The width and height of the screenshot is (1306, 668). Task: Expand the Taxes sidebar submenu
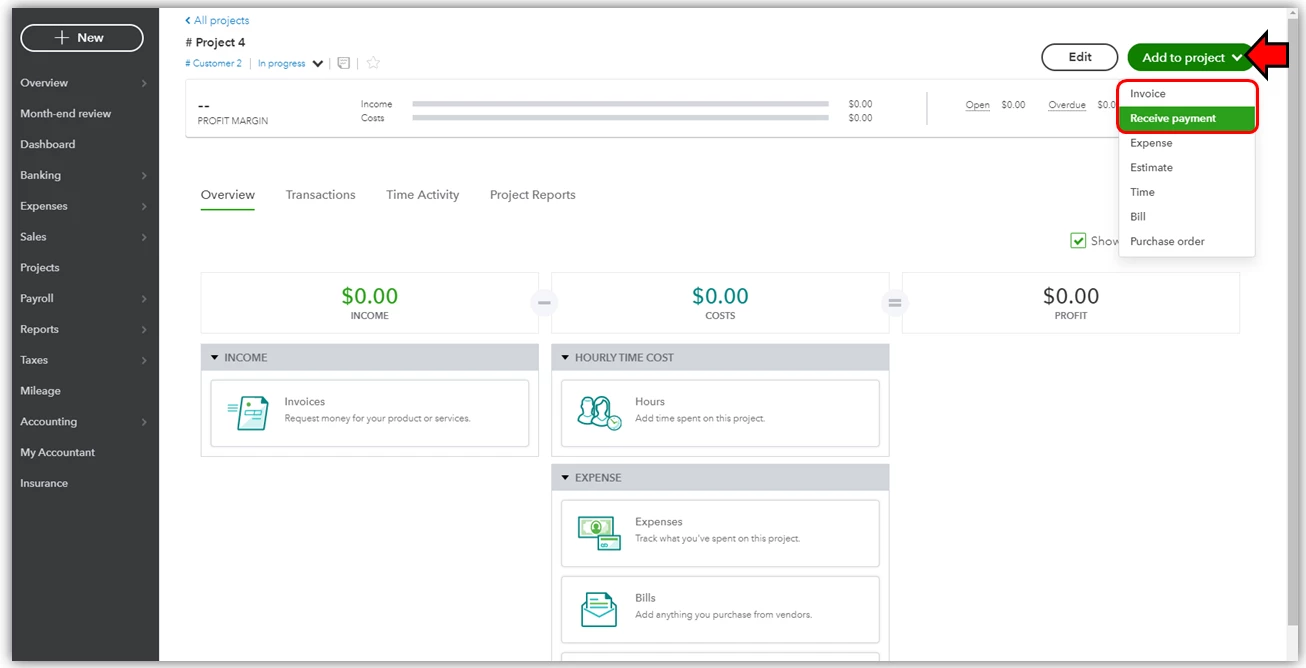click(x=144, y=360)
